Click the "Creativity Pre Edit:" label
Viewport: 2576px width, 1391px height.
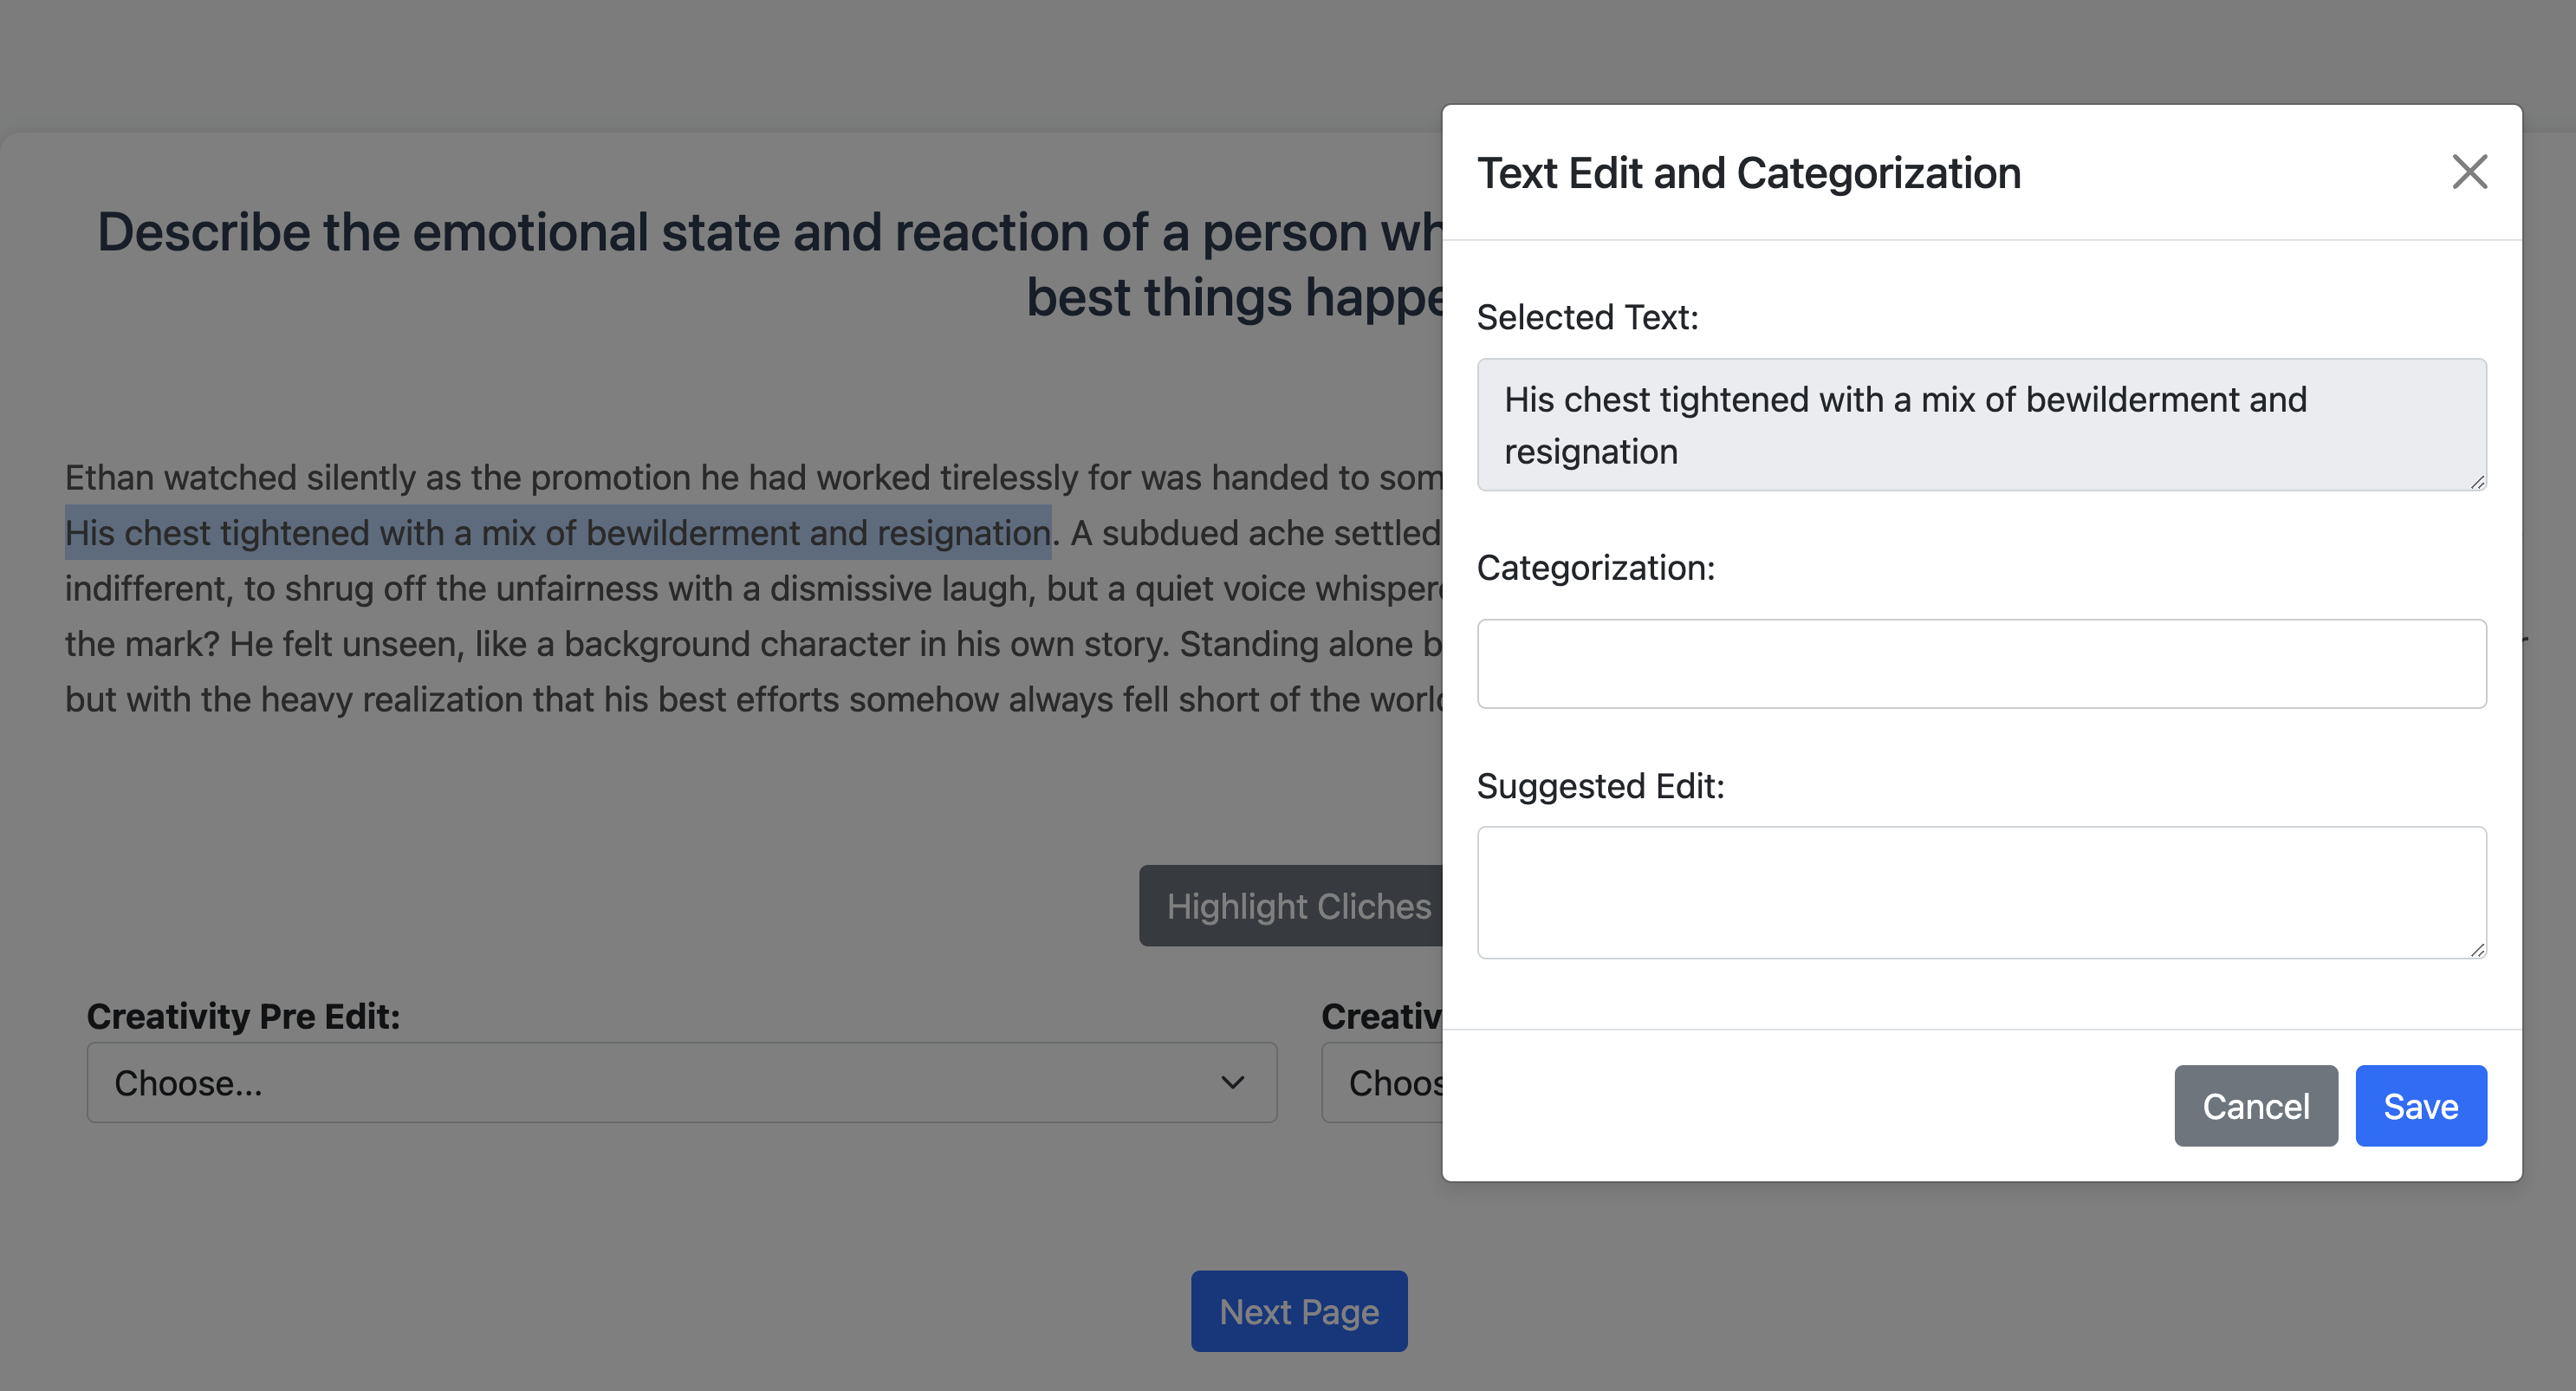click(x=243, y=1016)
